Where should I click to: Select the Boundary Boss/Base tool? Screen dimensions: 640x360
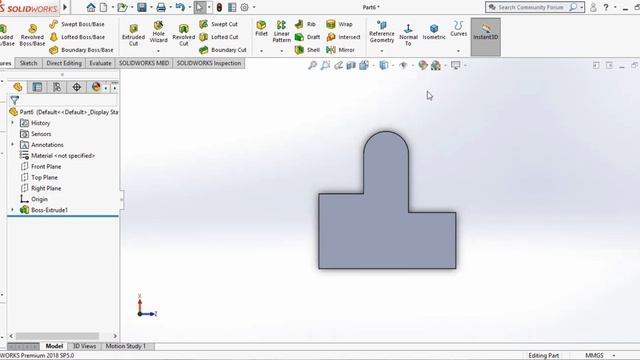pos(82,50)
